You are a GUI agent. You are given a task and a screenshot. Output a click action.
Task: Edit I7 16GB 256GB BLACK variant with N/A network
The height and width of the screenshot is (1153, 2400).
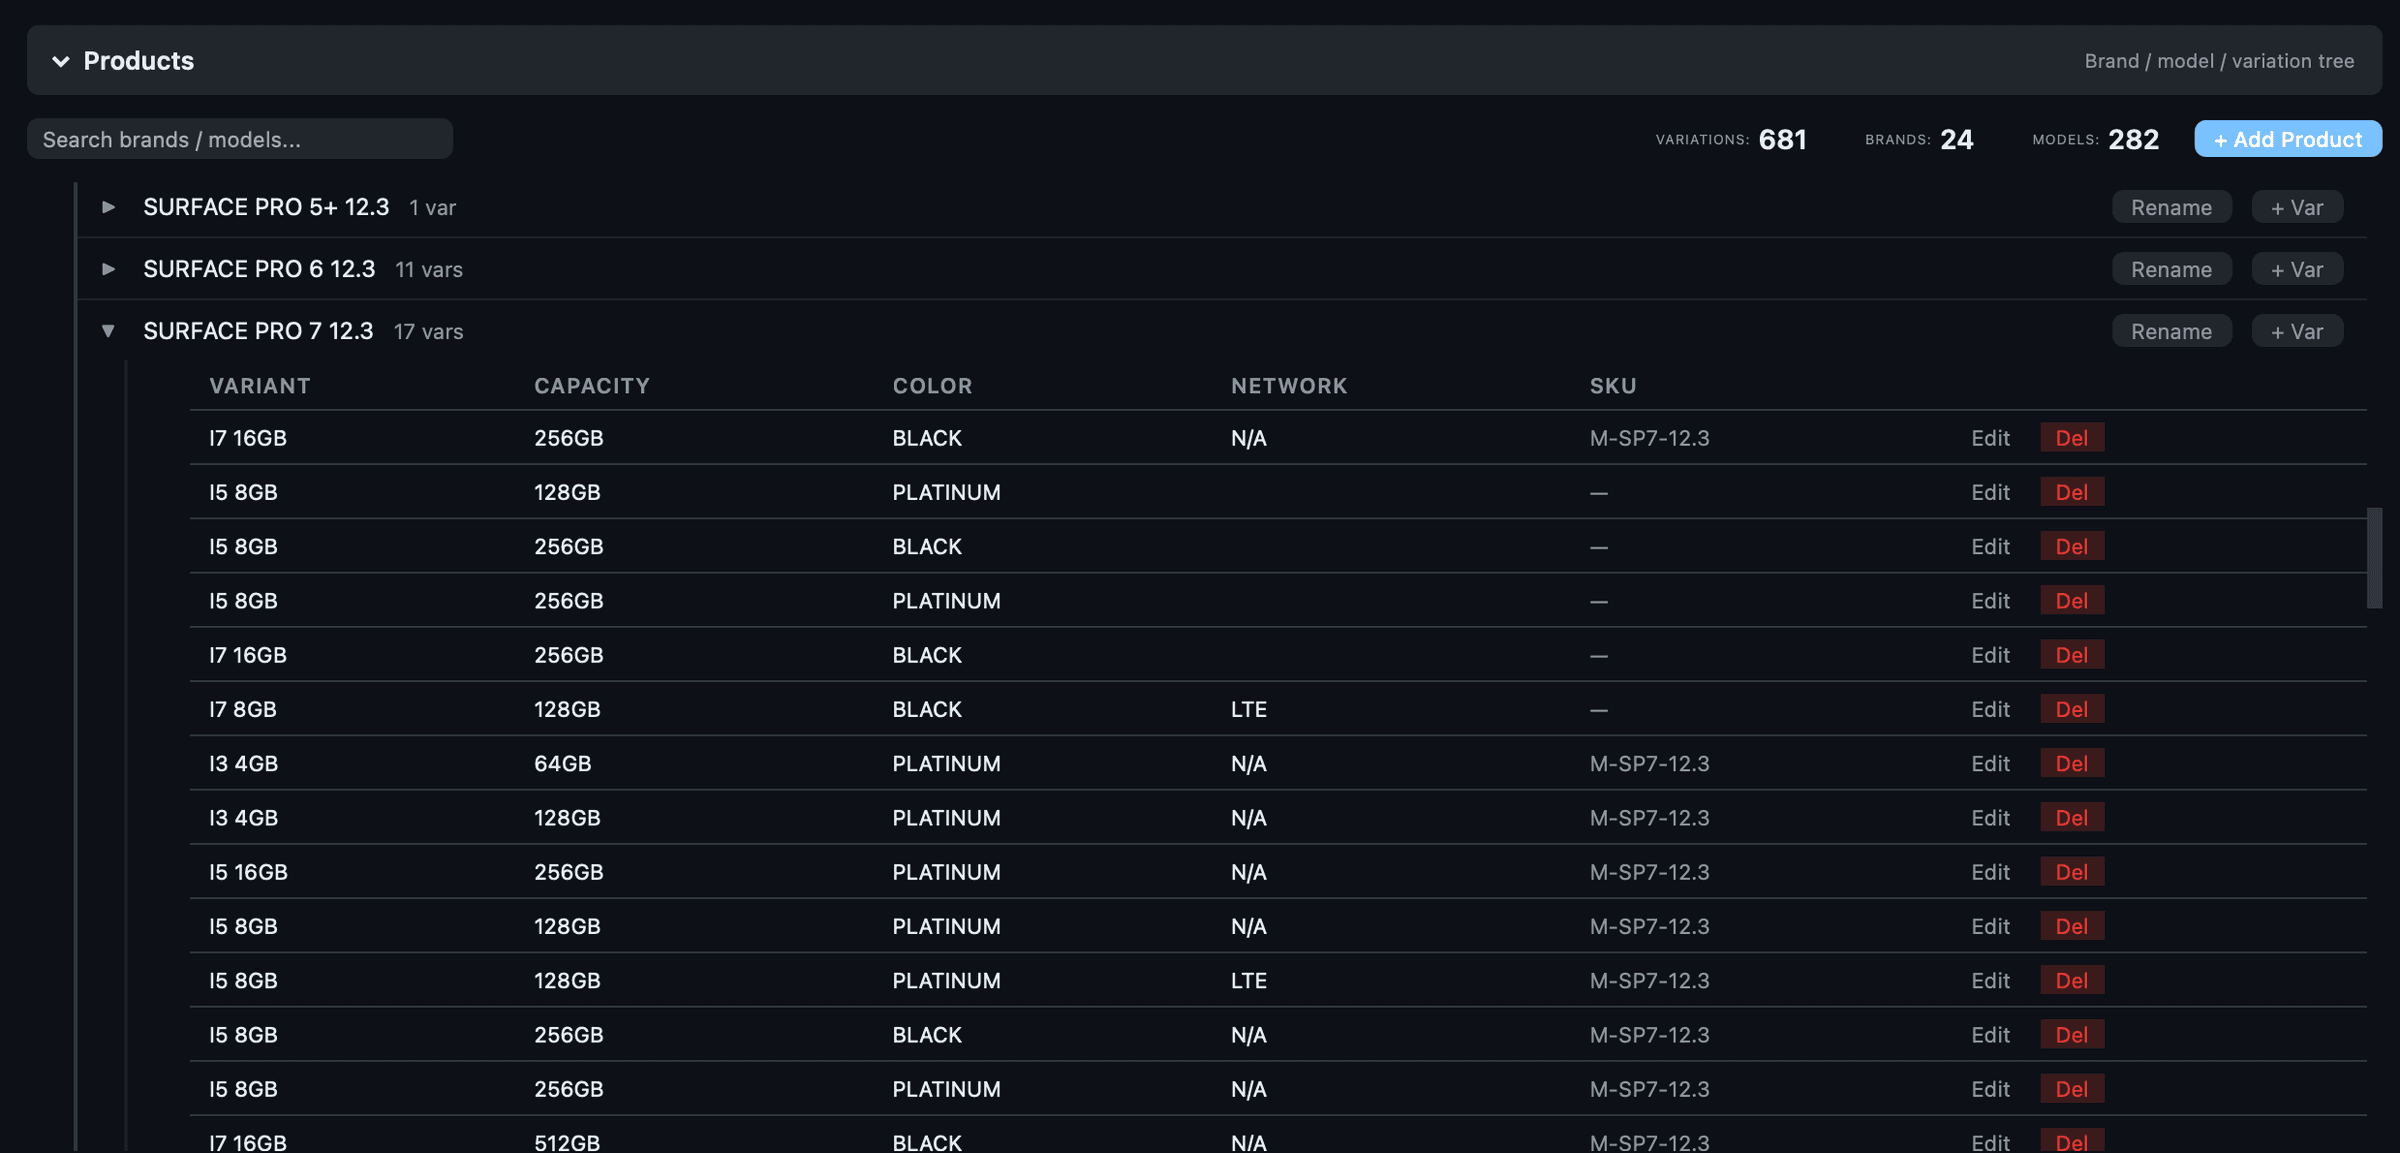coord(1990,438)
